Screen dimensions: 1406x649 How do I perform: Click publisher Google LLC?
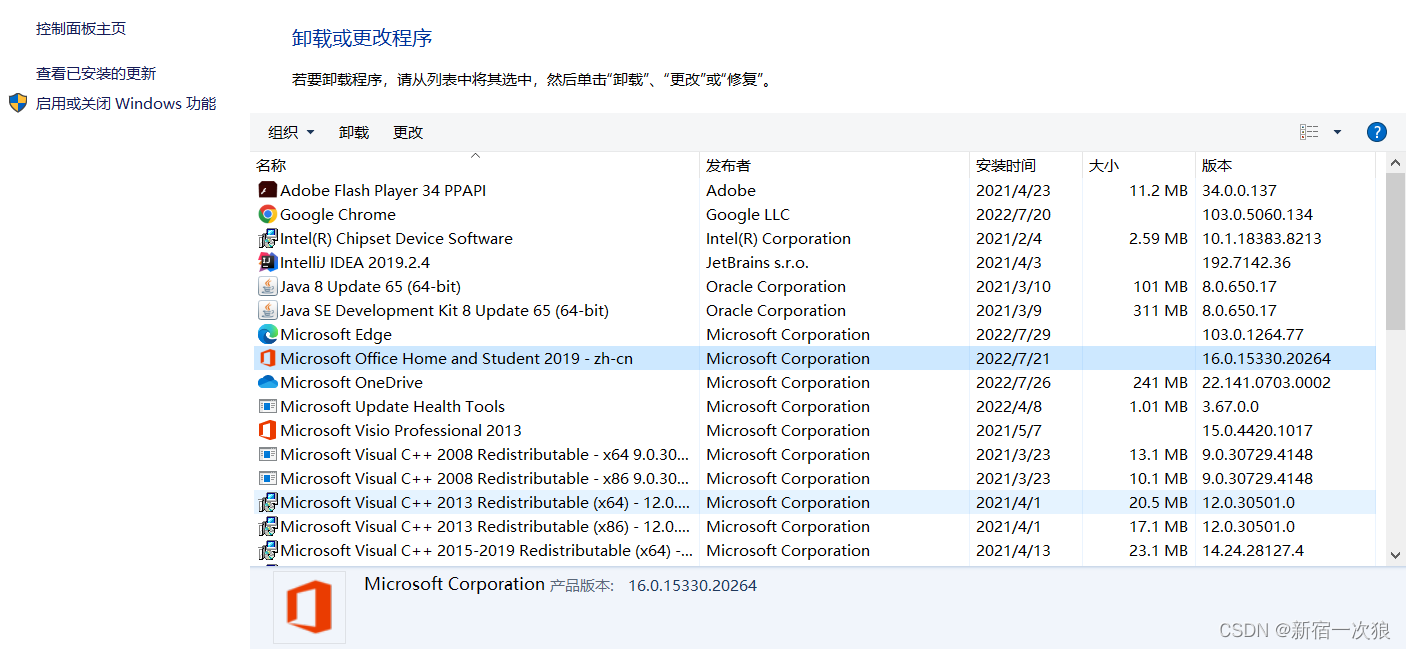point(748,214)
